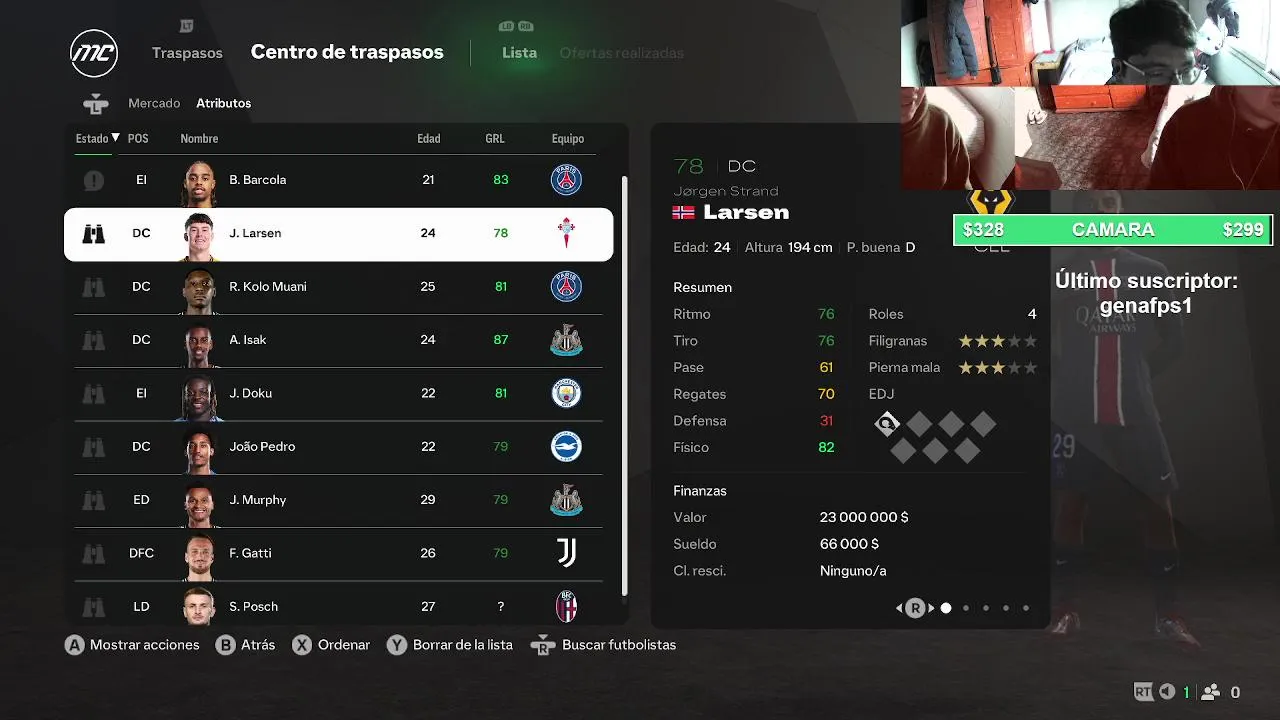Screen dimensions: 1280x720
Task: Click the Manchester City crest on Doku row
Action: tap(566, 393)
